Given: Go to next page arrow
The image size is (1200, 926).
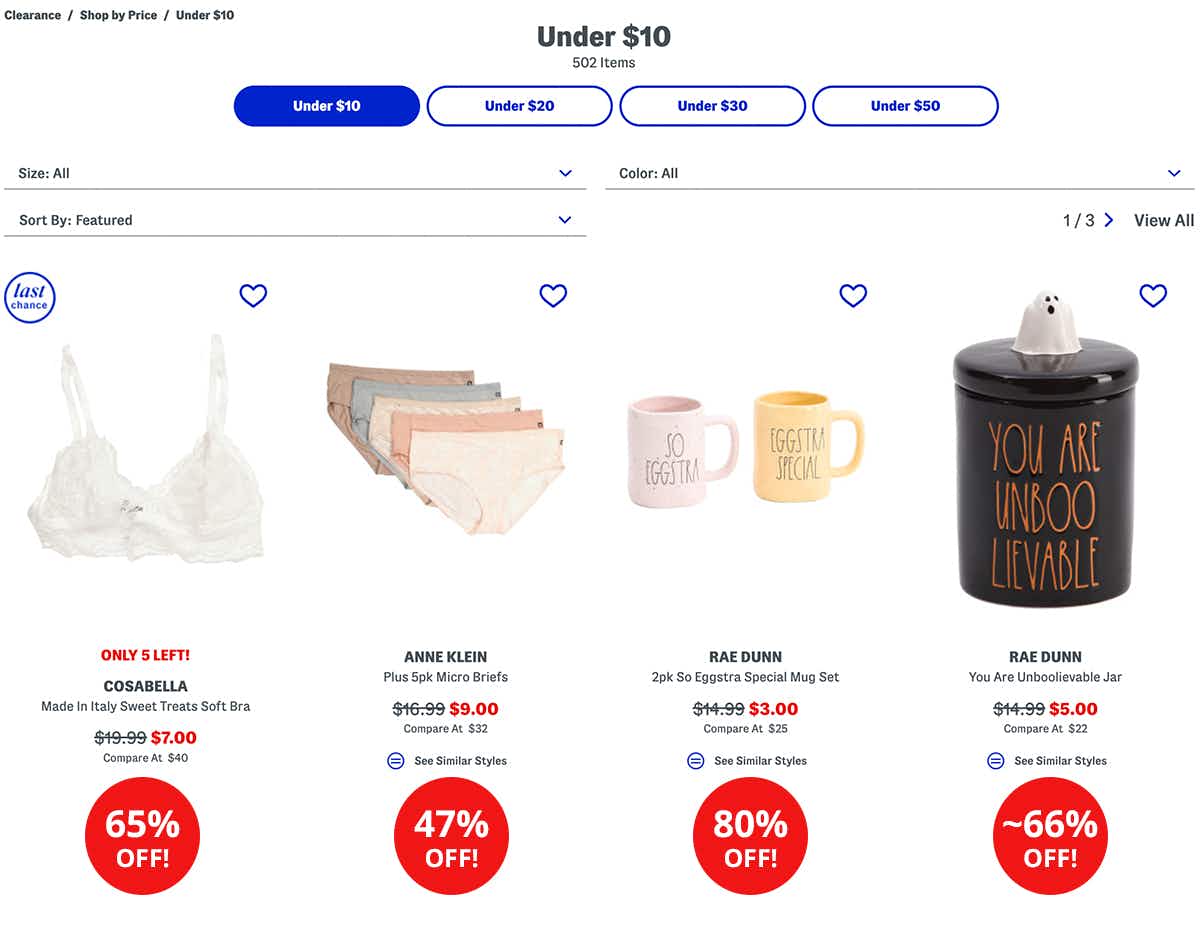Looking at the screenshot, I should (x=1109, y=220).
